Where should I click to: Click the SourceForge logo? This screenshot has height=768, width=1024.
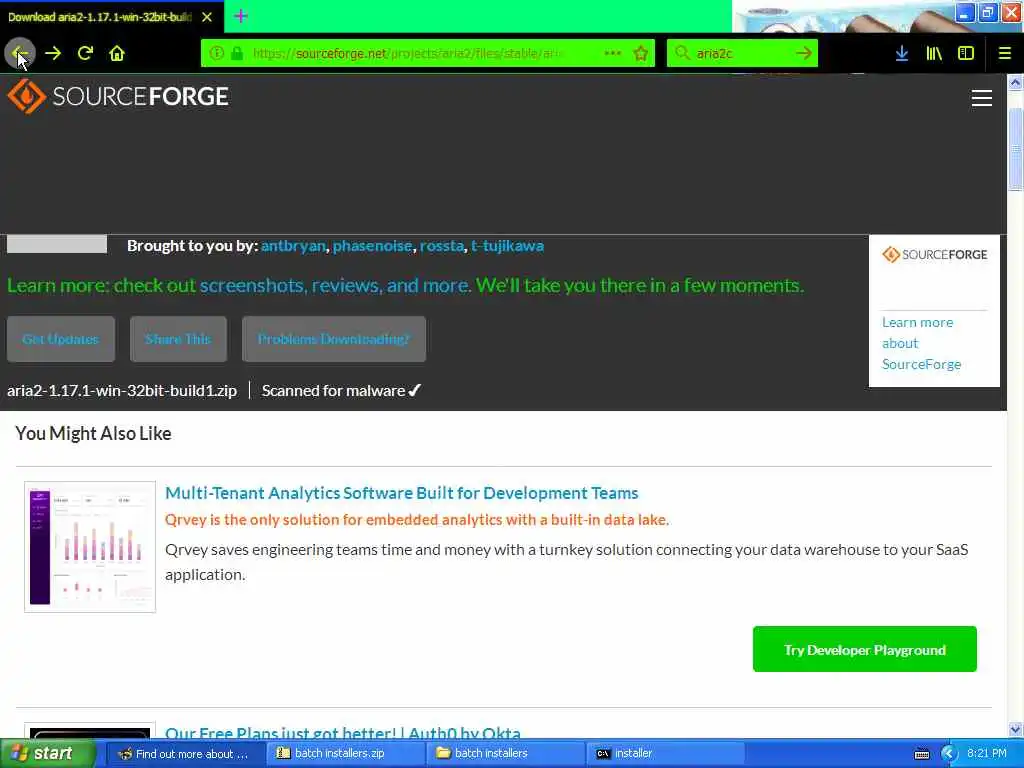point(118,97)
